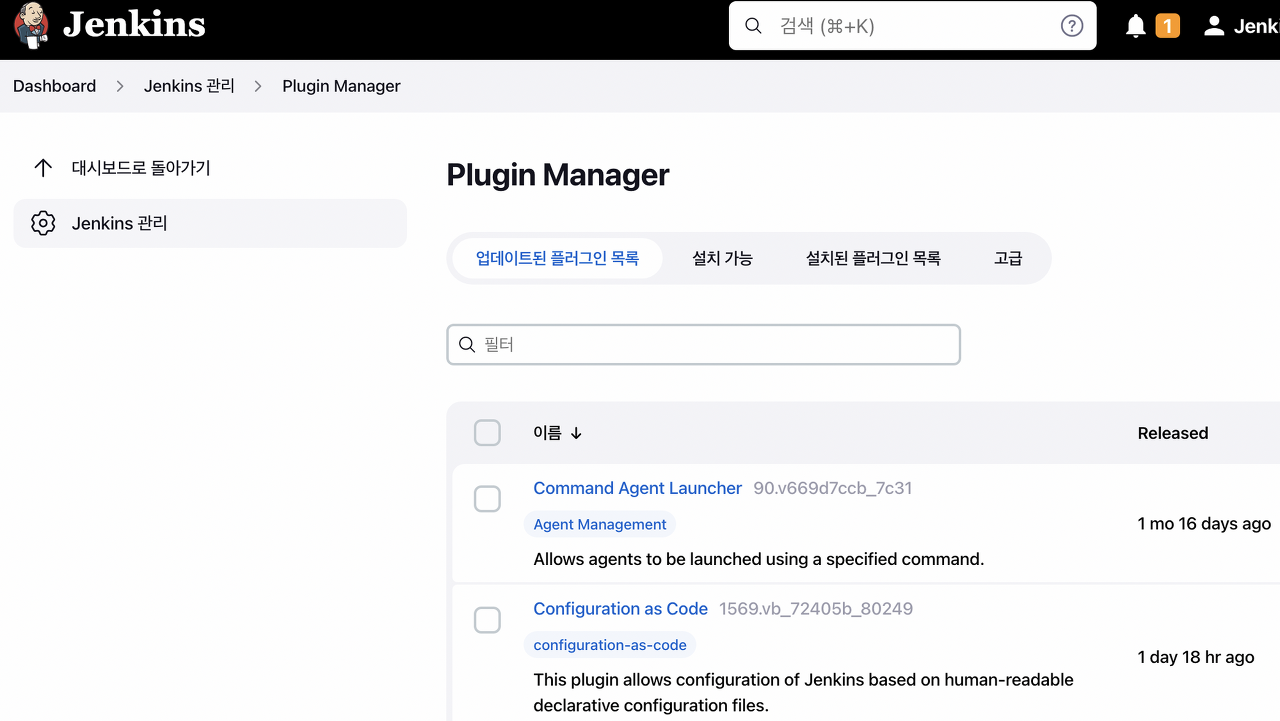1280x721 pixels.
Task: Click the magnifier icon in header search
Action: click(x=754, y=26)
